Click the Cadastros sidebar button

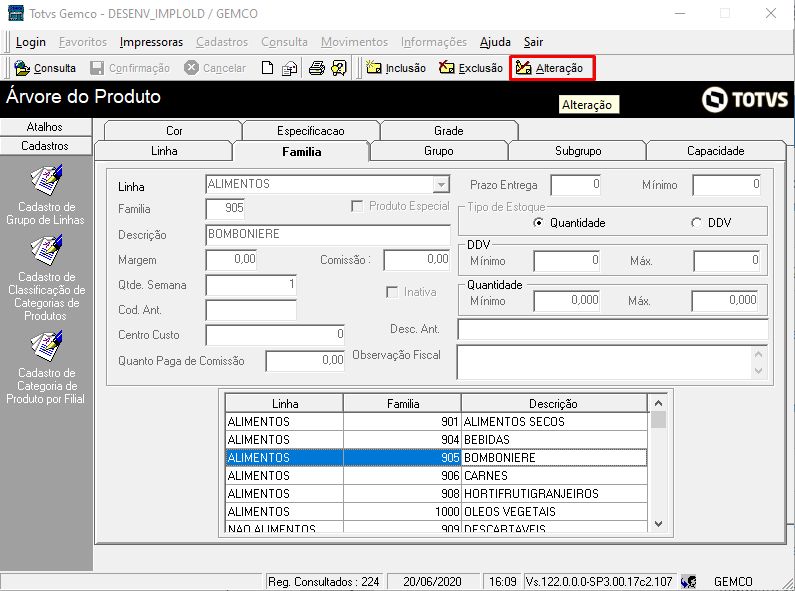(45, 146)
